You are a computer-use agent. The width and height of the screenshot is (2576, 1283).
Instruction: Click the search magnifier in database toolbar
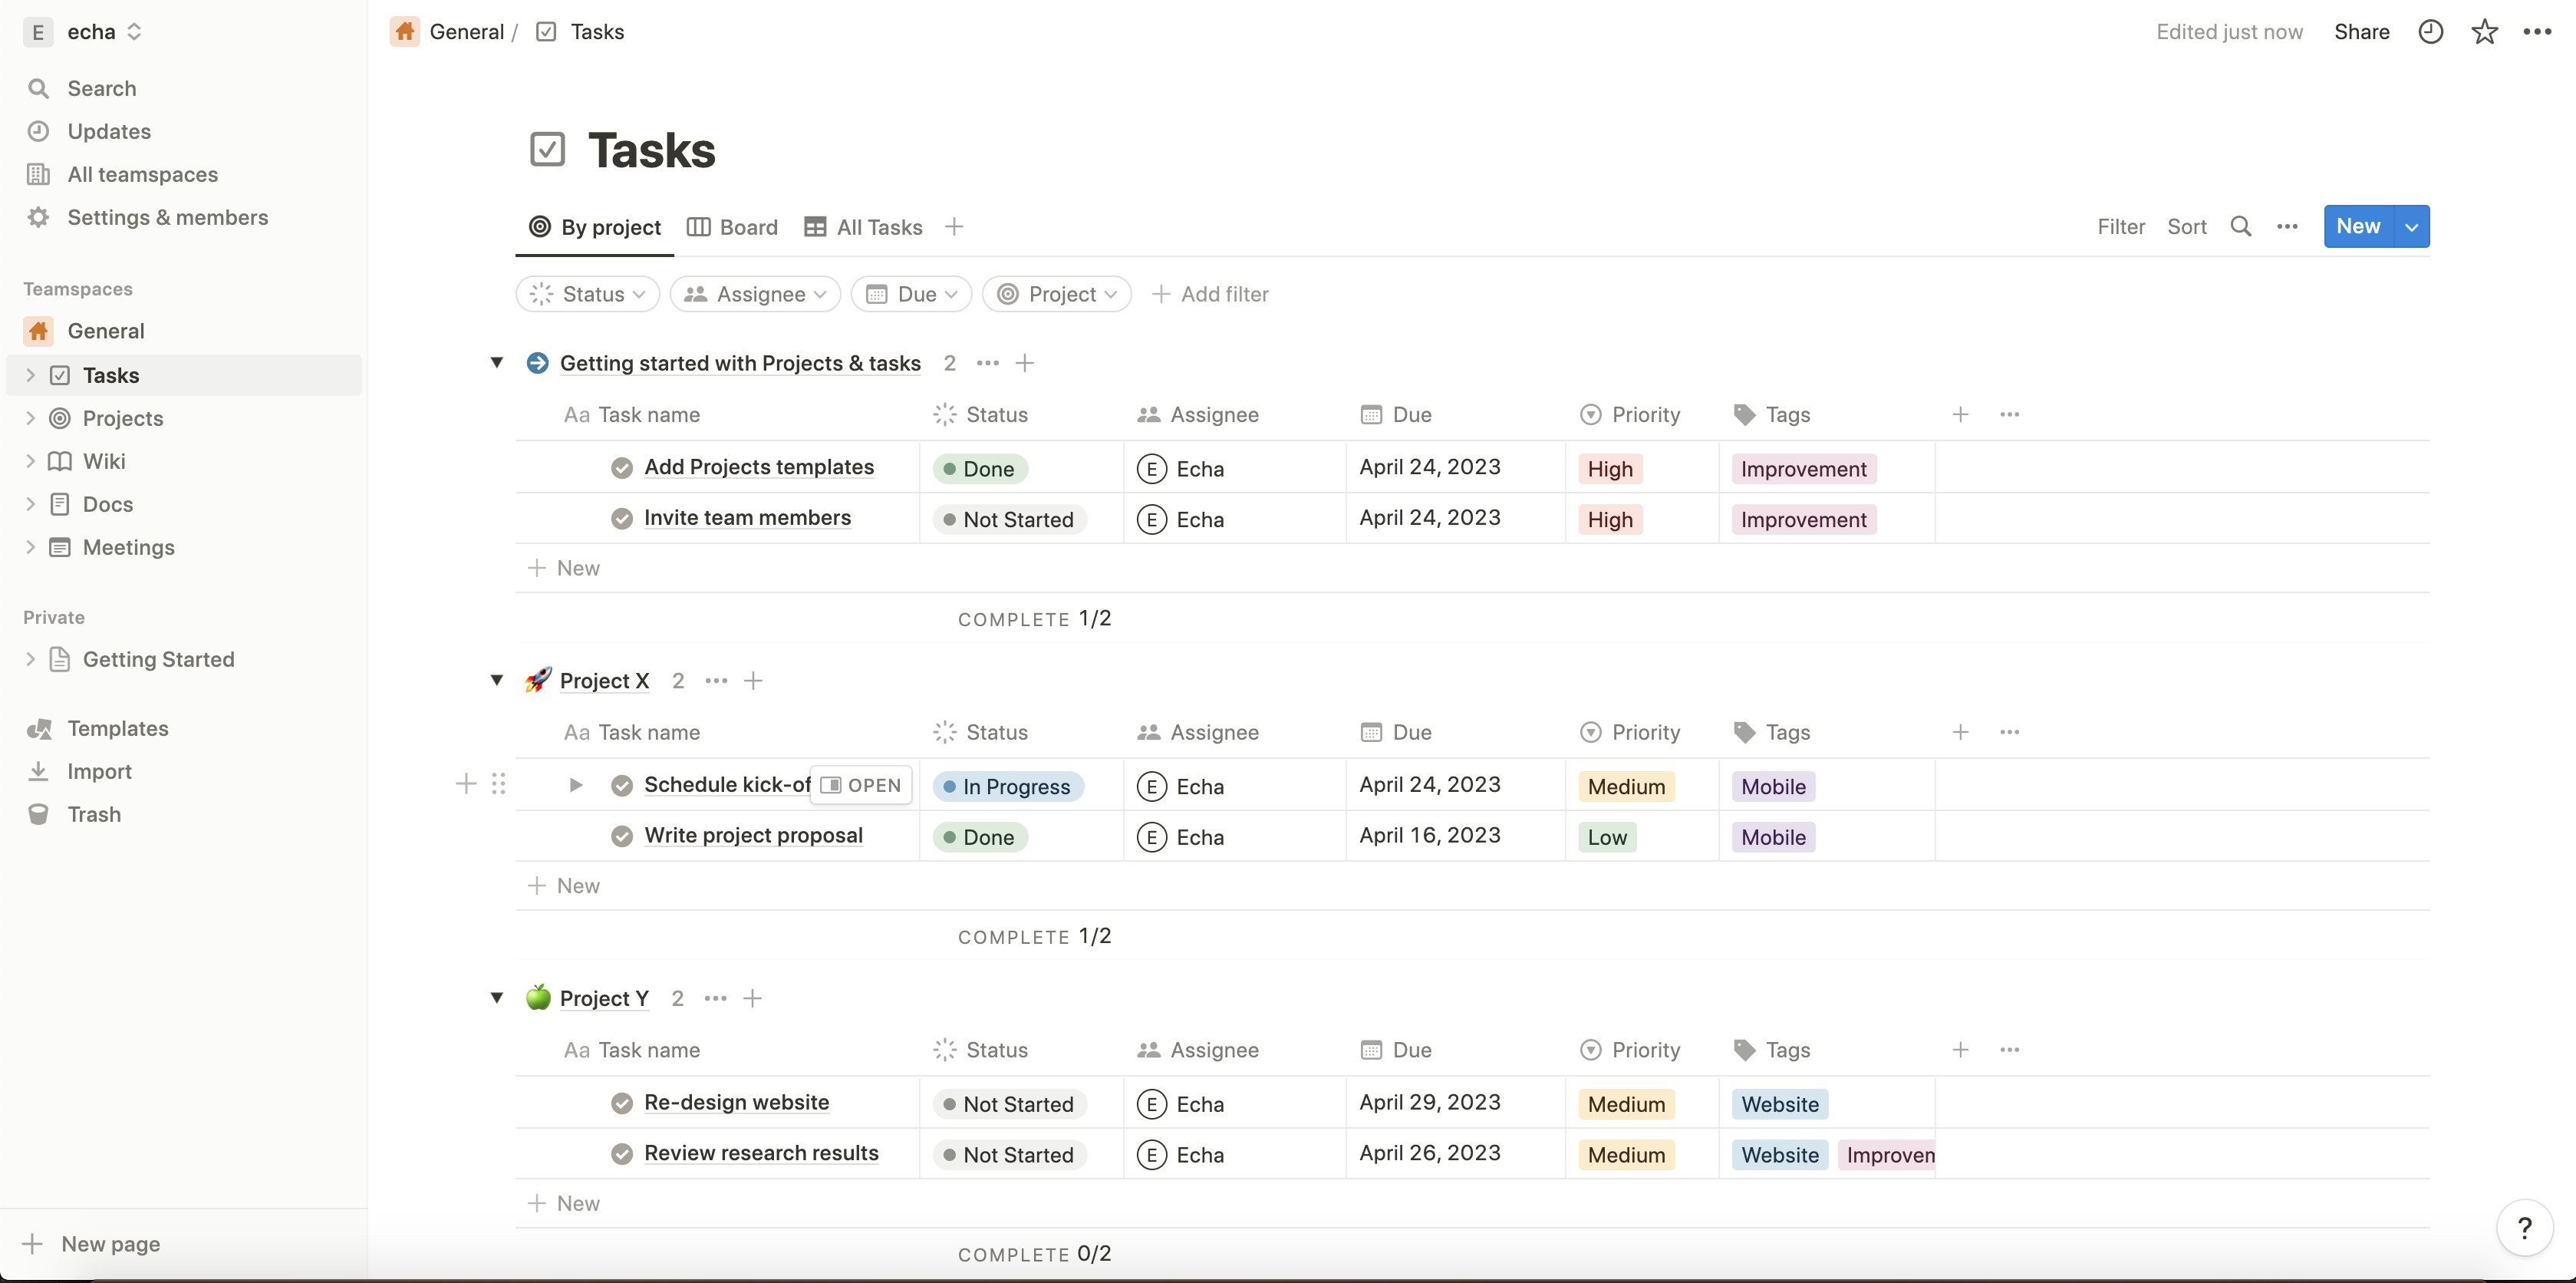click(2240, 227)
